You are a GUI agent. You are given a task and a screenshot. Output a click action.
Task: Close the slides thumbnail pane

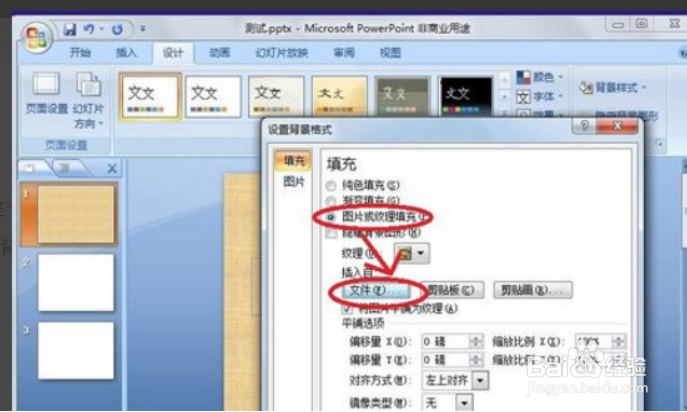(x=112, y=168)
